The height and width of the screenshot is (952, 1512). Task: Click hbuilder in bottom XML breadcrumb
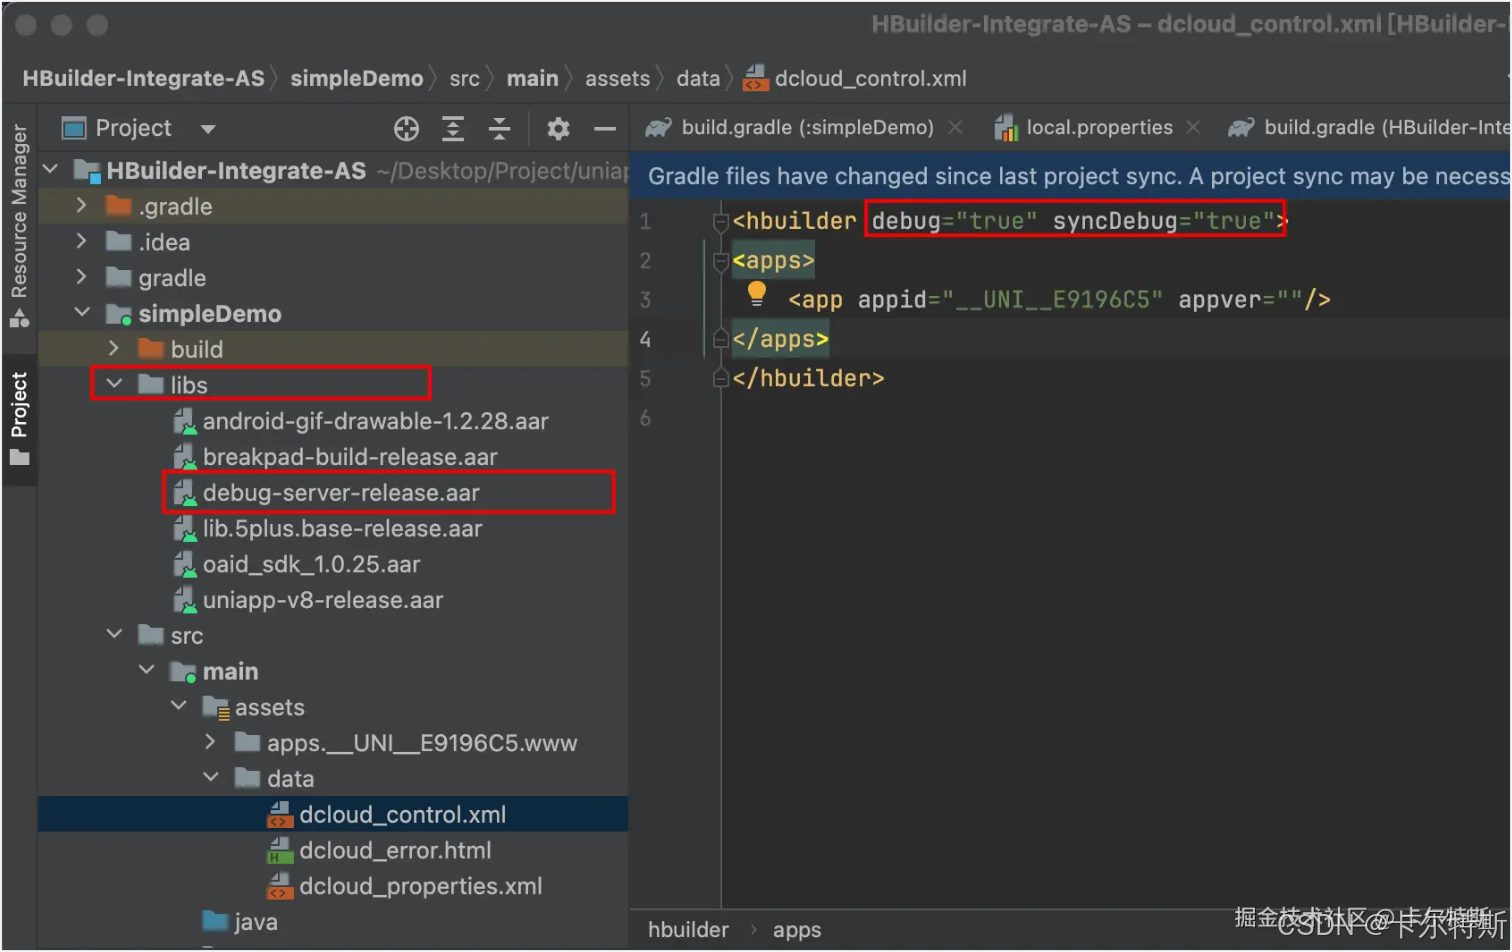coord(688,930)
